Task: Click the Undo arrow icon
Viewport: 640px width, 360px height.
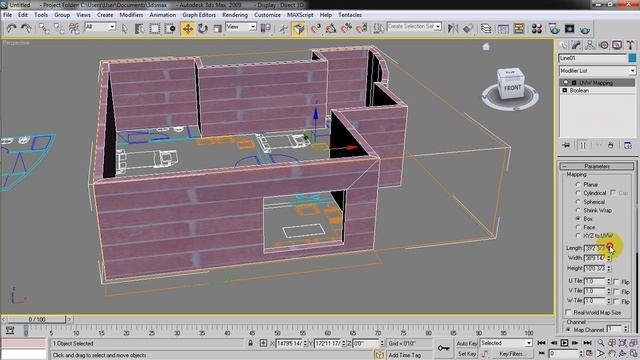Action: (x=11, y=28)
